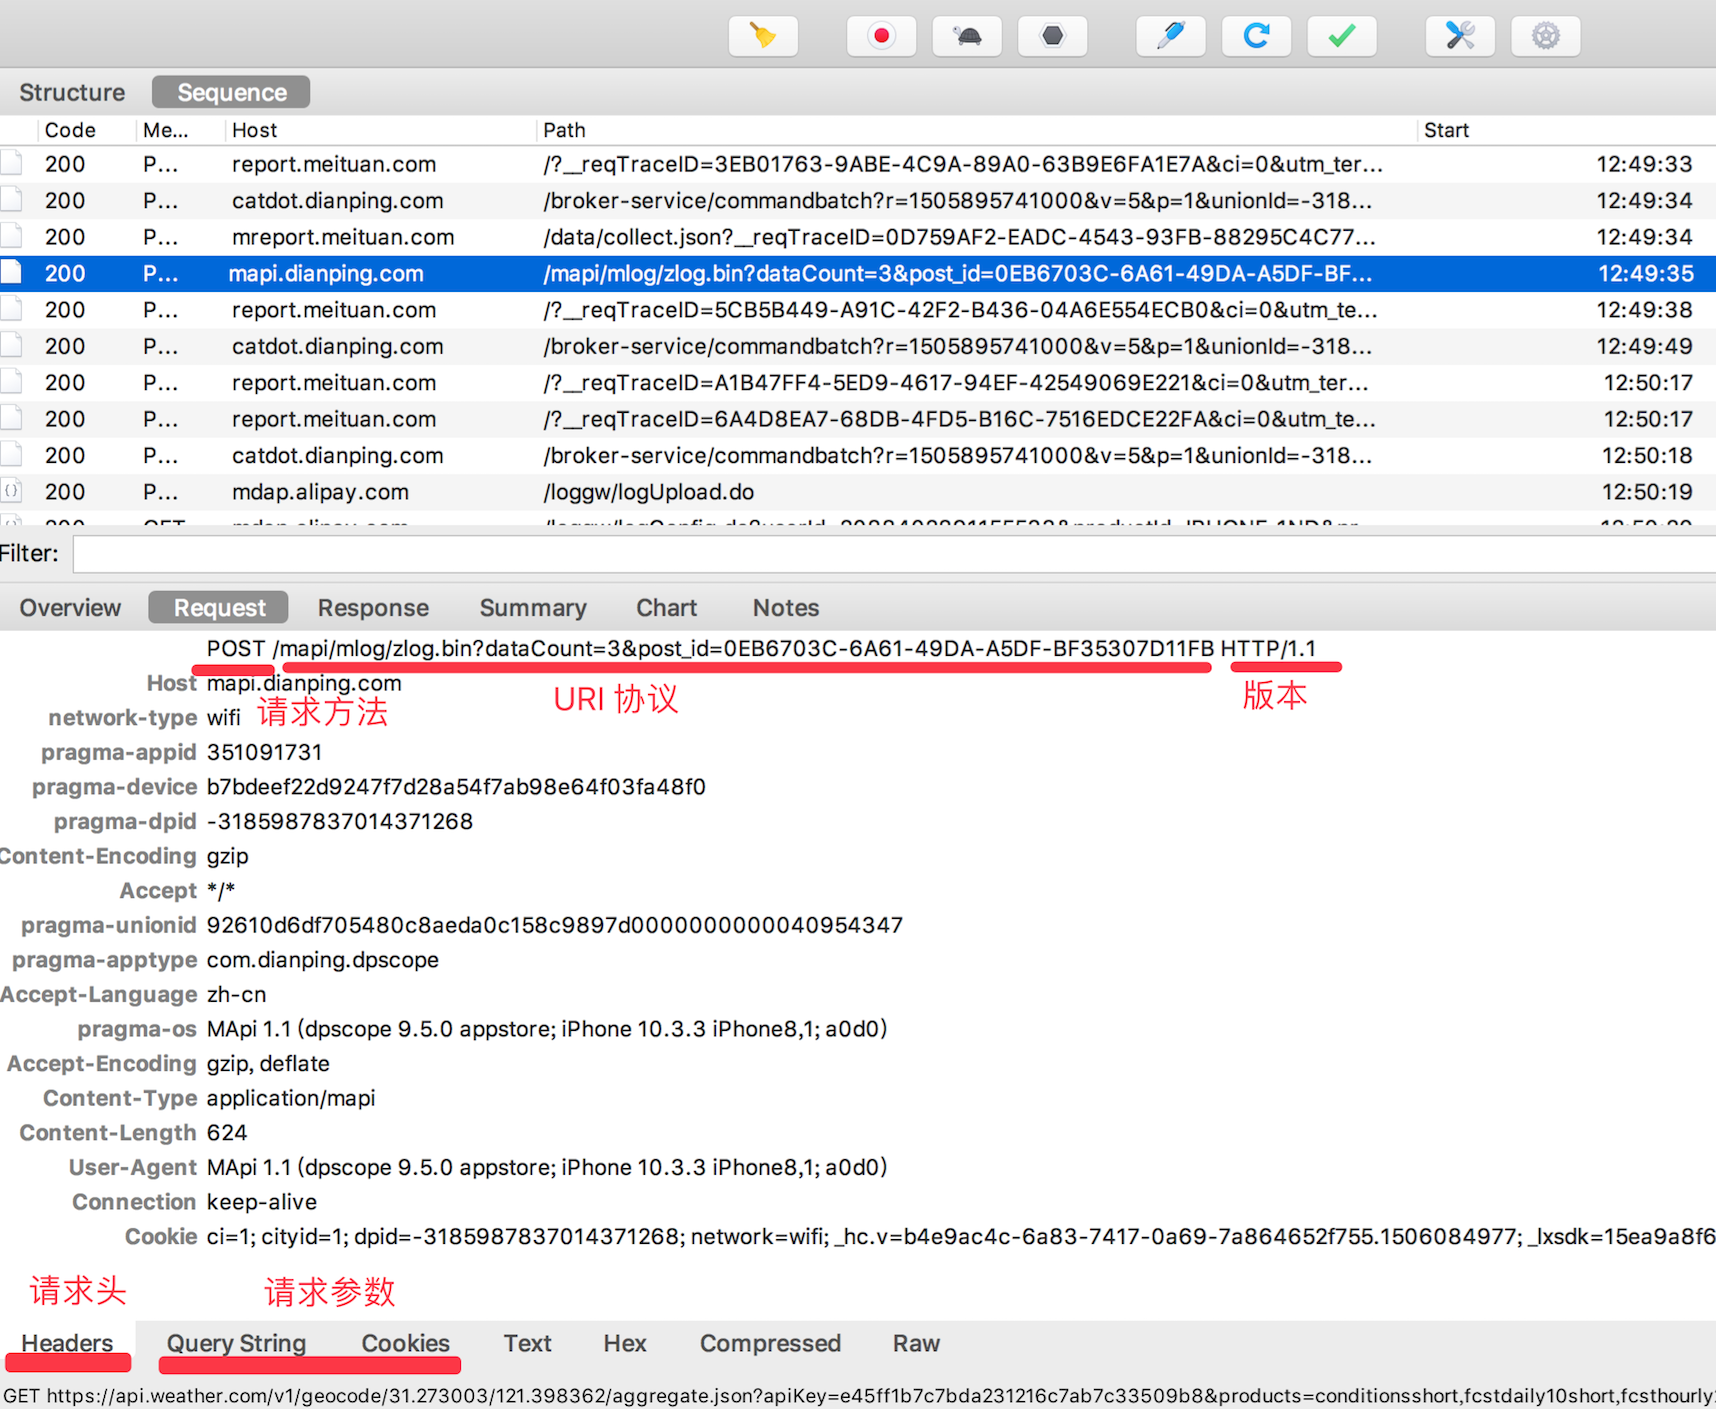Open the Overview tab
The height and width of the screenshot is (1409, 1716).
[x=70, y=608]
